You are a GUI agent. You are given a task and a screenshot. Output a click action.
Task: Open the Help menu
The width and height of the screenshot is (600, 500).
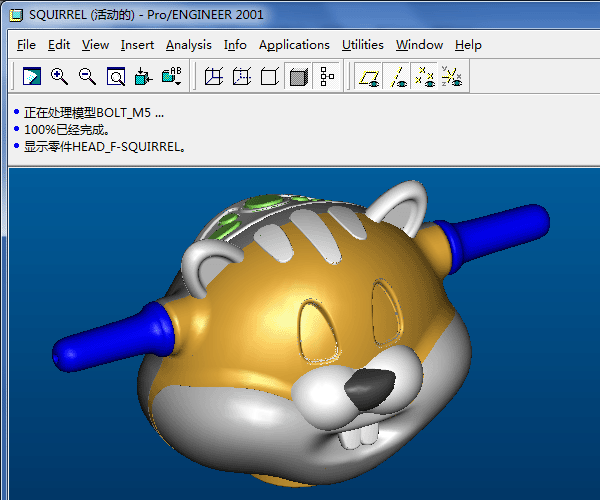click(x=468, y=45)
